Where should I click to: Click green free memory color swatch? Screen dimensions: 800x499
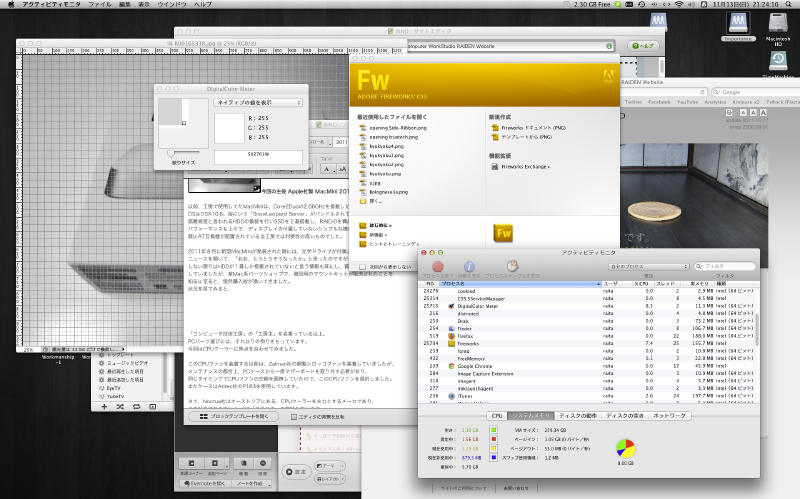493,430
